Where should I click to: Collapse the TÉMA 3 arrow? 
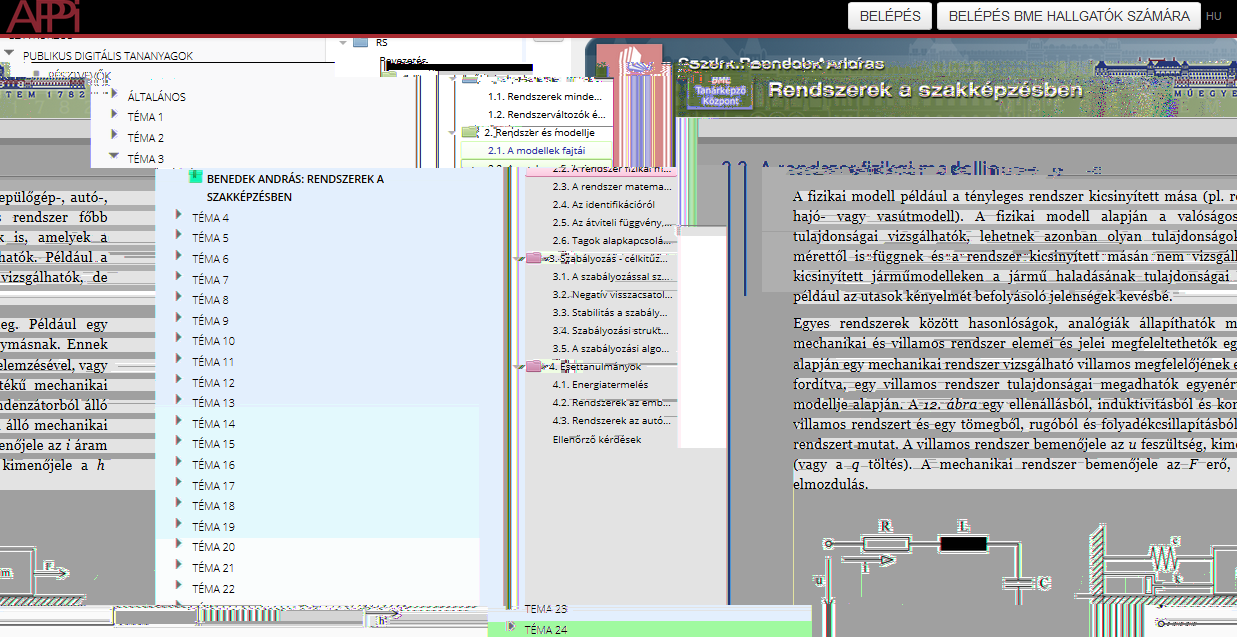(115, 157)
